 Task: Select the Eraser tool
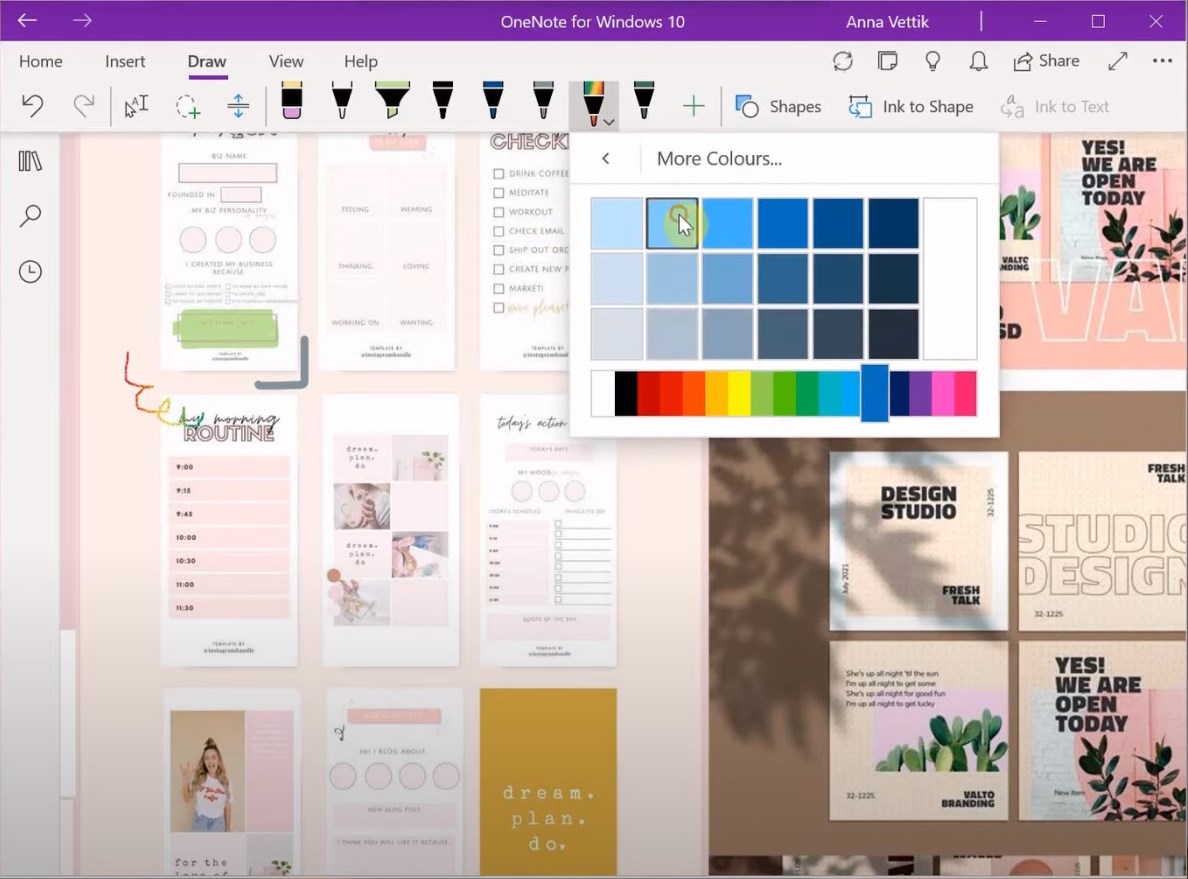pos(292,101)
